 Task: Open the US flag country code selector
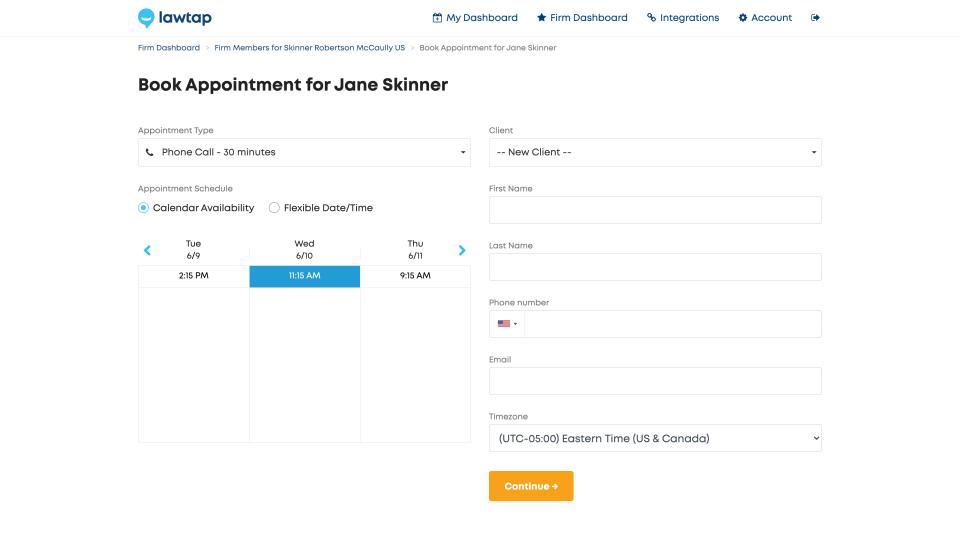pos(507,324)
